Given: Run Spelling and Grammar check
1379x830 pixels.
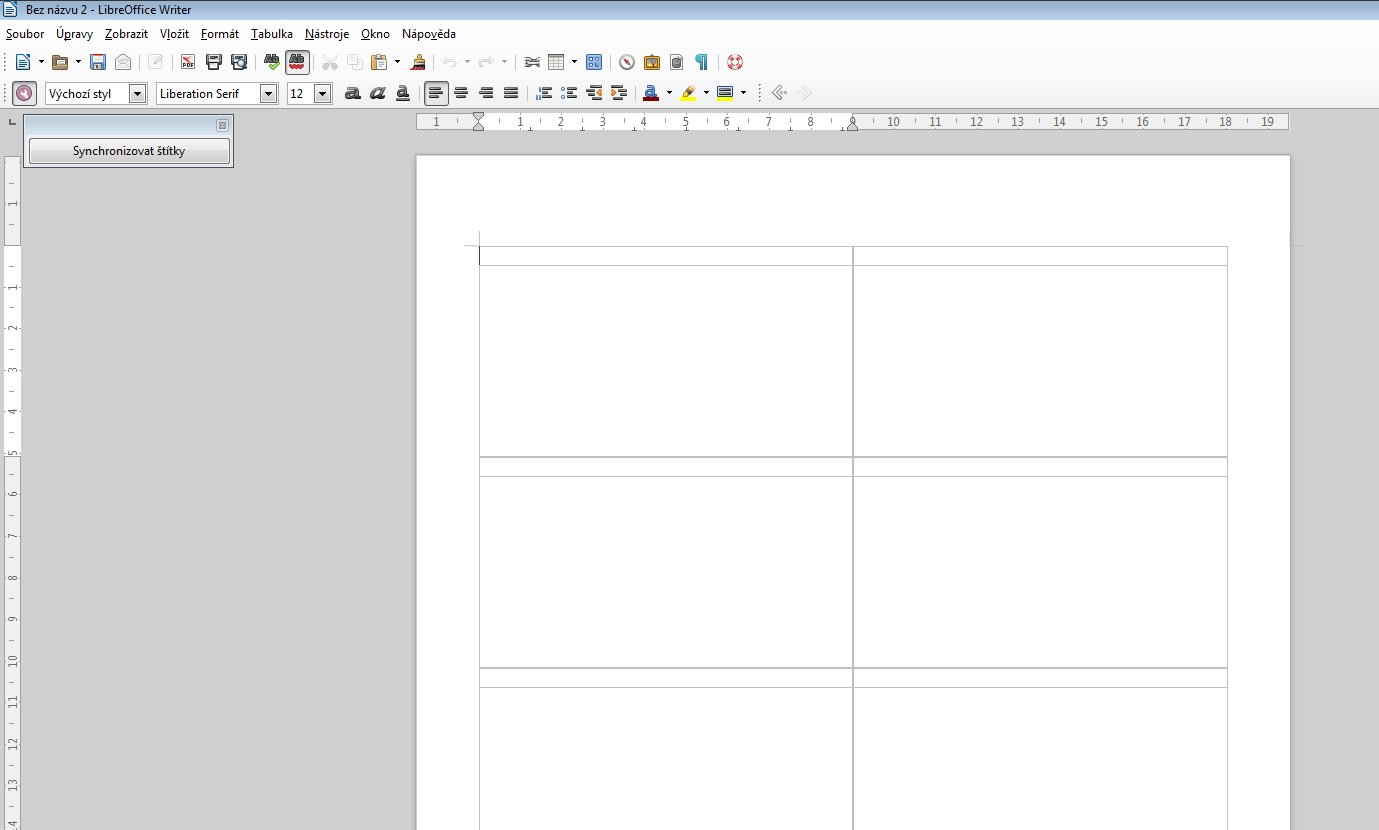Looking at the screenshot, I should [x=272, y=62].
